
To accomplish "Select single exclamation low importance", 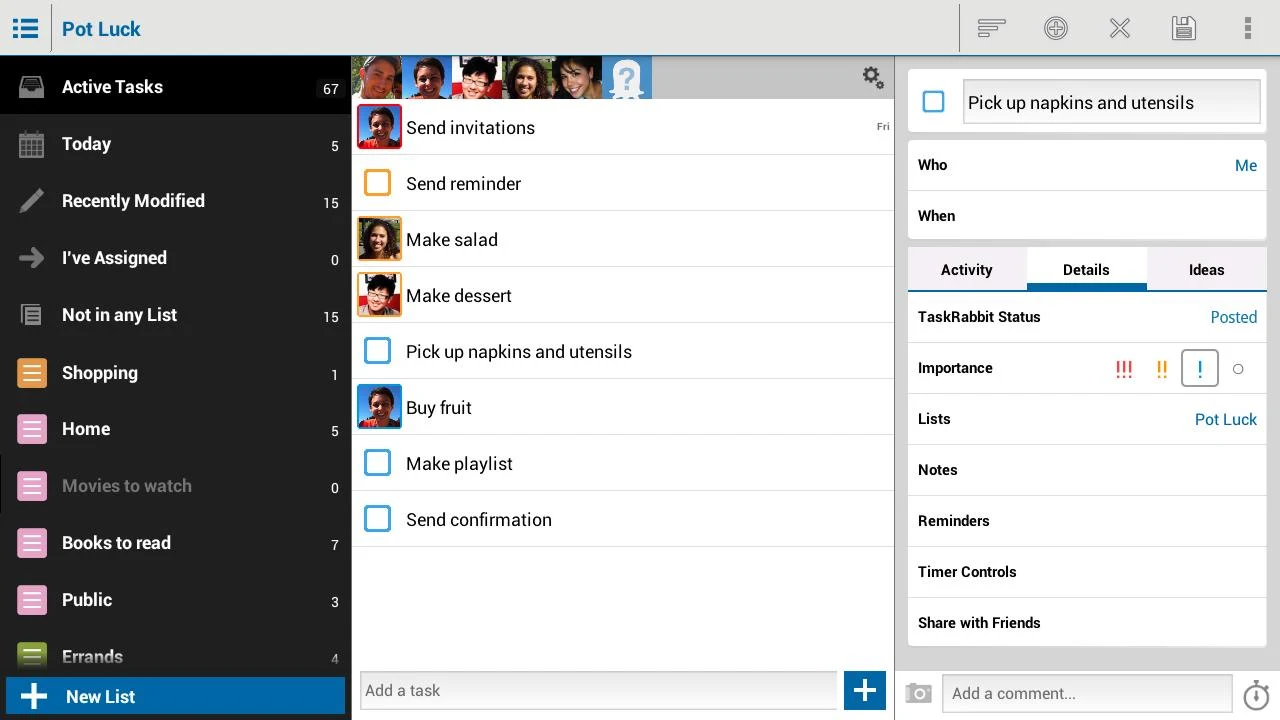I will (x=1200, y=368).
